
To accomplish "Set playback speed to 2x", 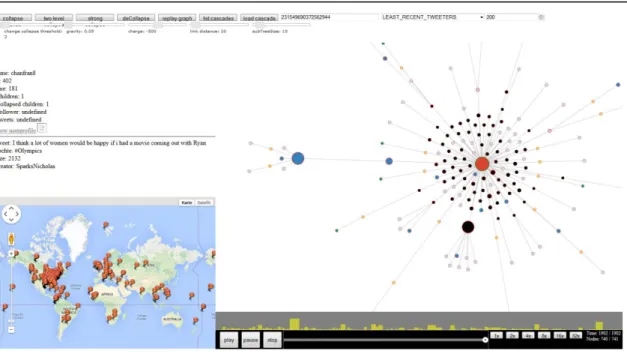I will click(x=512, y=335).
